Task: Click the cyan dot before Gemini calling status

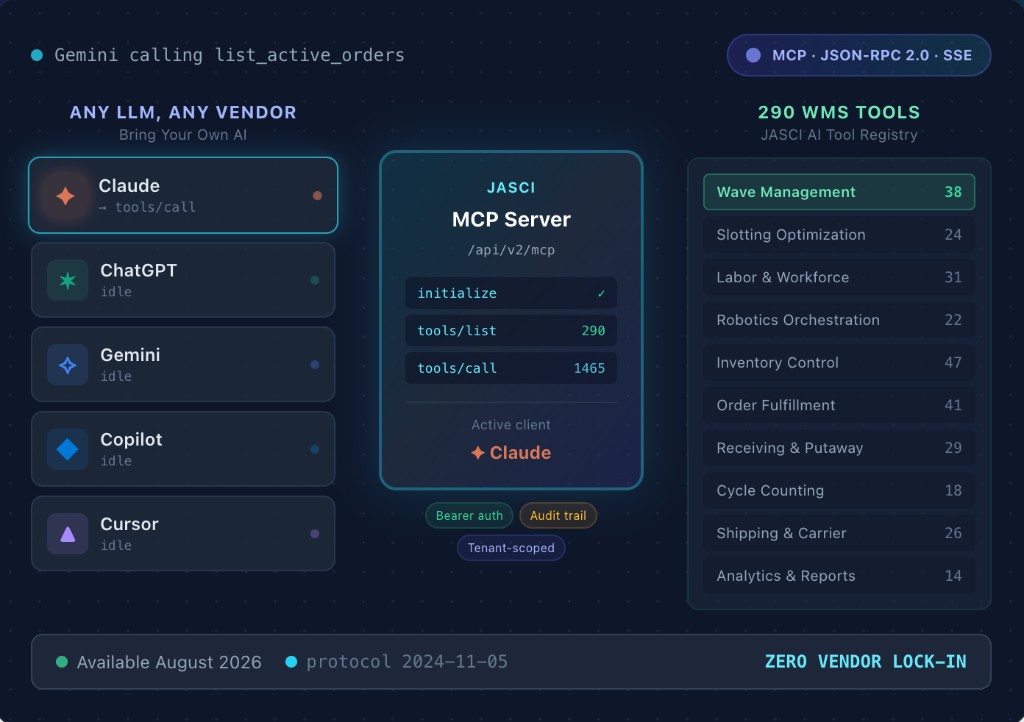Action: [x=37, y=55]
